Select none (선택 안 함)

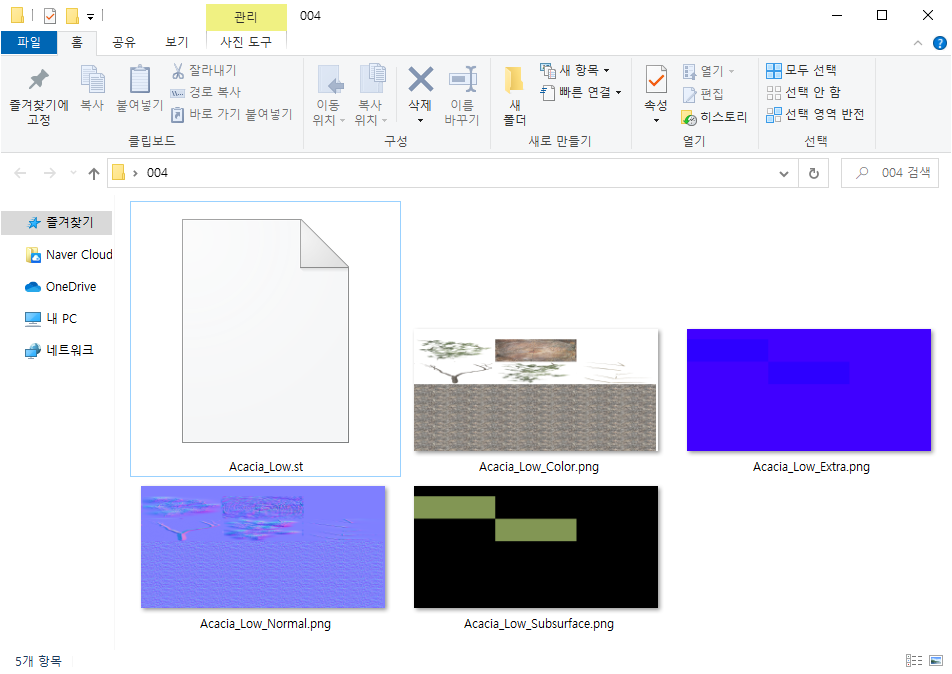click(x=803, y=92)
